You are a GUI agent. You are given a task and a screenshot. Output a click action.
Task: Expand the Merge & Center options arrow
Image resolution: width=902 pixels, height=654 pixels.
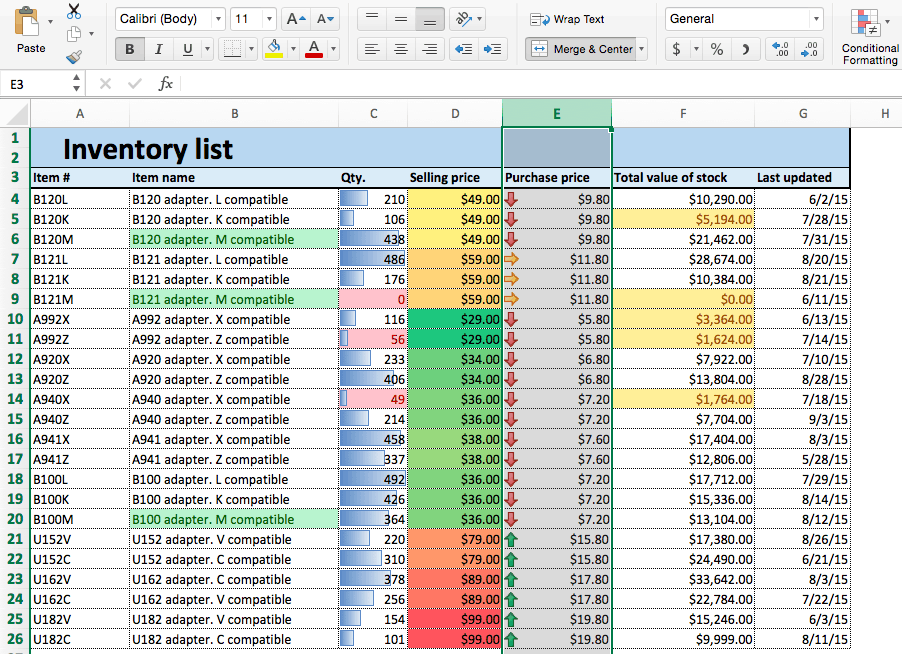tap(641, 49)
